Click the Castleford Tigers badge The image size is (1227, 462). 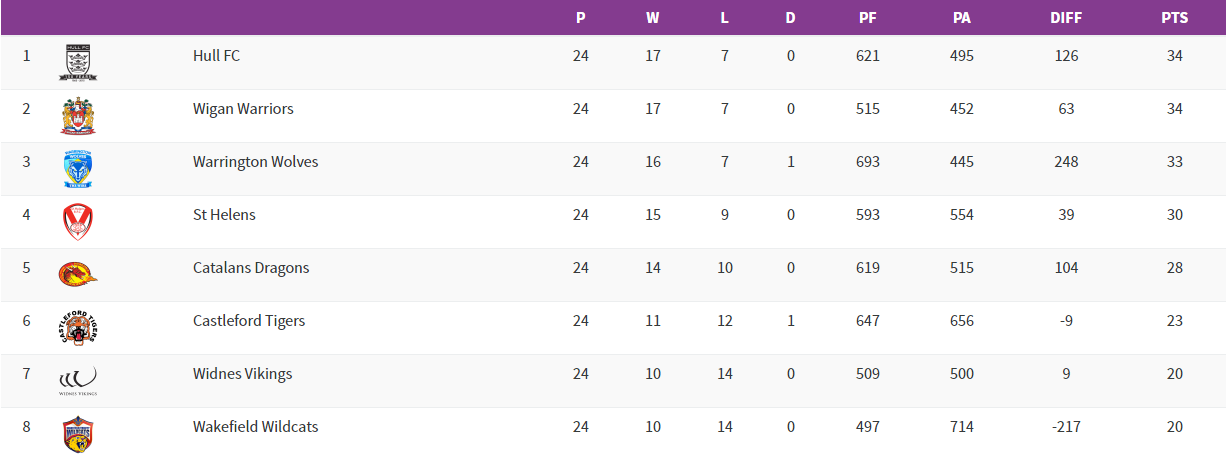[78, 327]
